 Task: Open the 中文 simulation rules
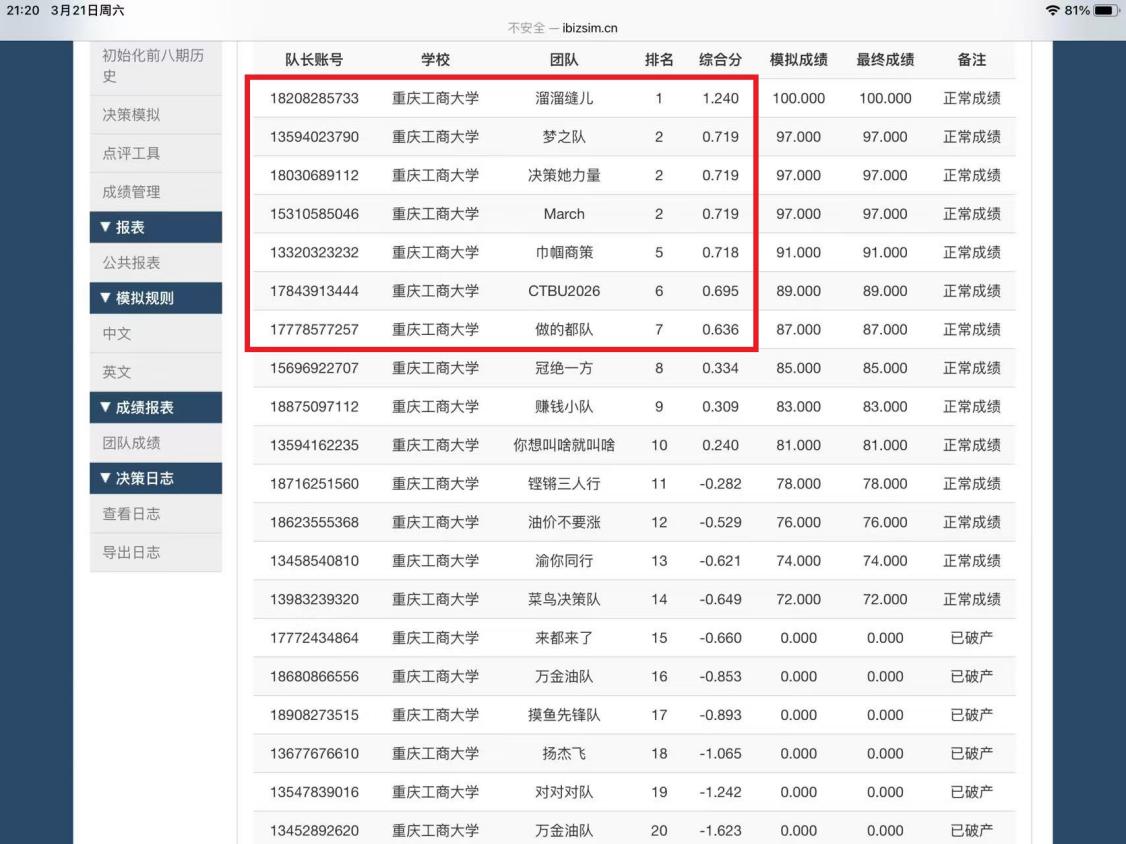[x=117, y=334]
